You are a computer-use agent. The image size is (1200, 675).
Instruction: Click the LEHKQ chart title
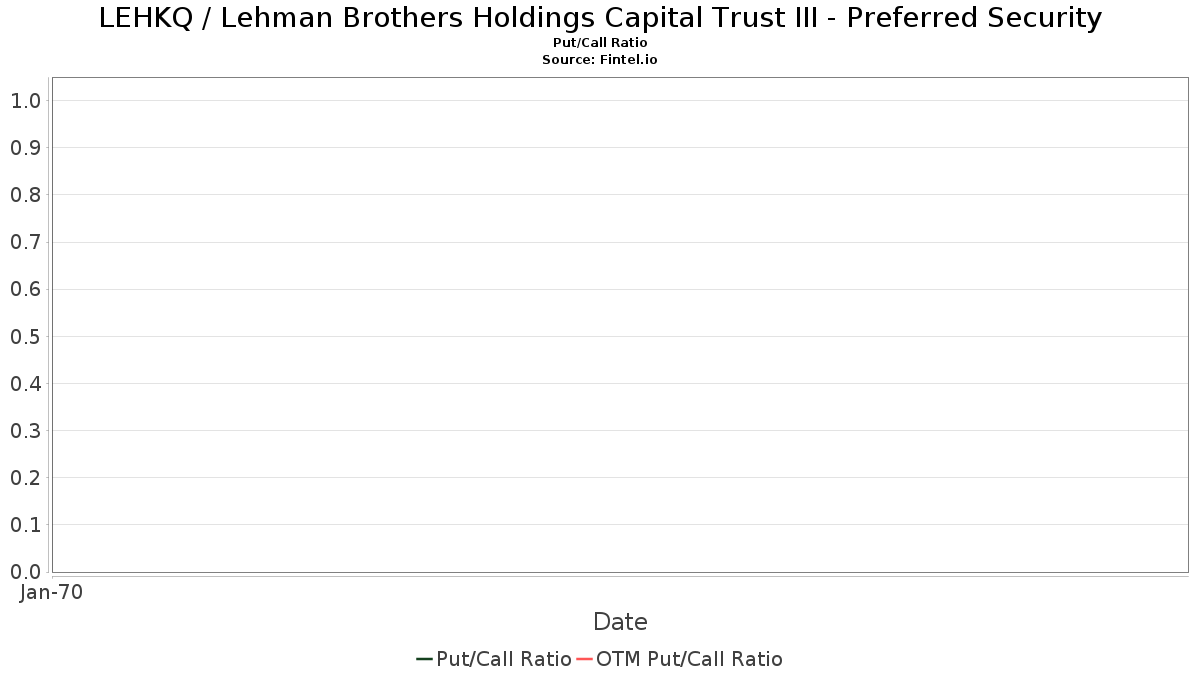tap(600, 18)
